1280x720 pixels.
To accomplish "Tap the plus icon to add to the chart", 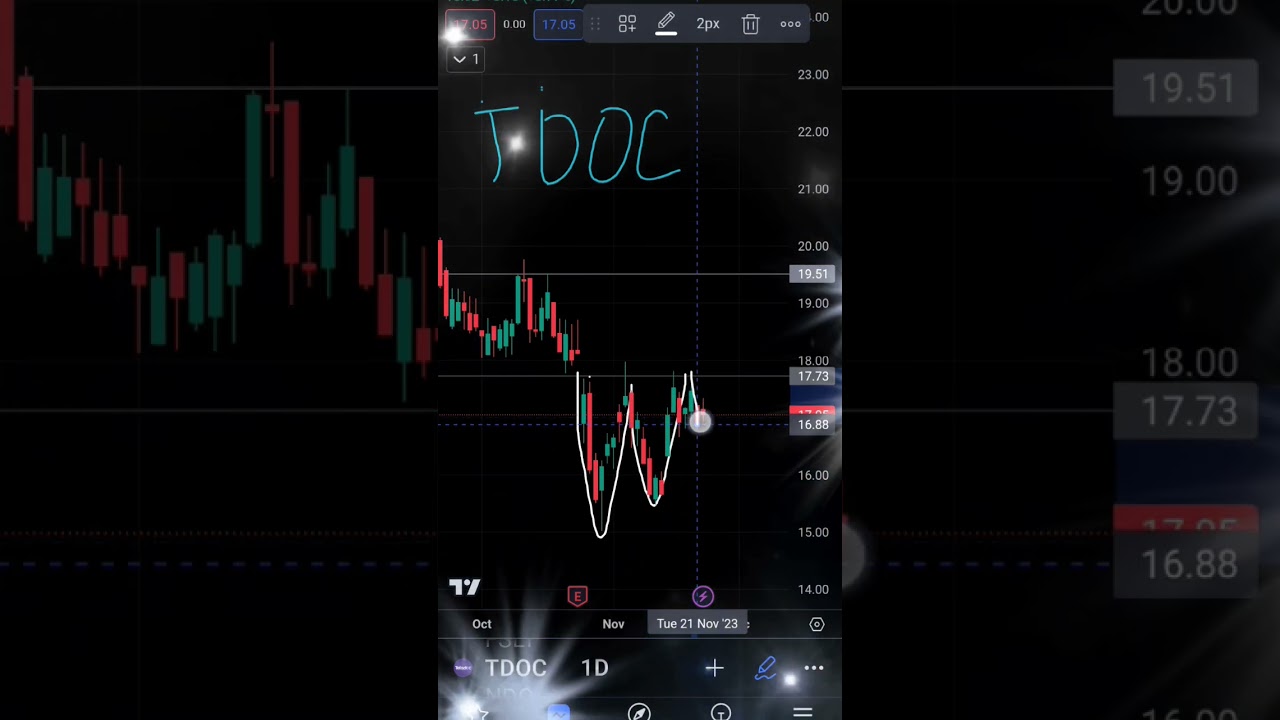I will click(714, 668).
